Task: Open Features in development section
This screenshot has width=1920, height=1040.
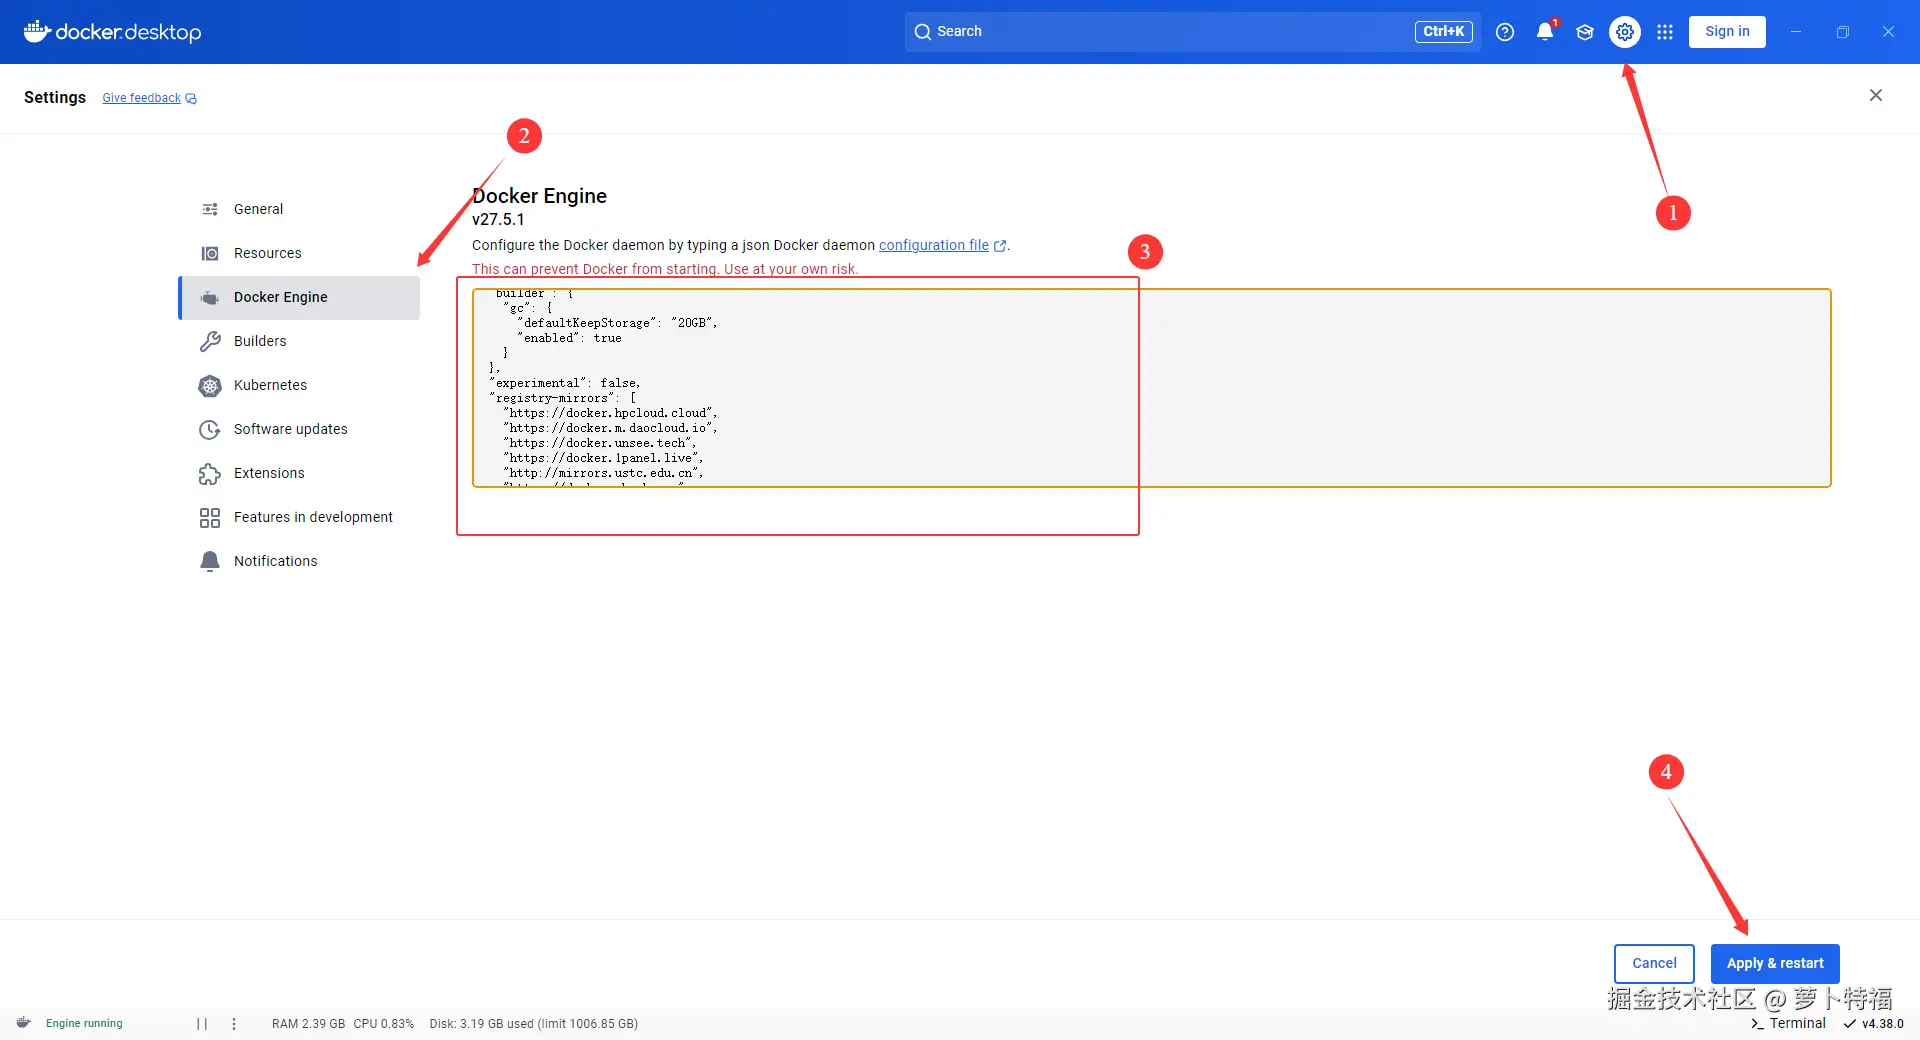Action: [x=300, y=517]
